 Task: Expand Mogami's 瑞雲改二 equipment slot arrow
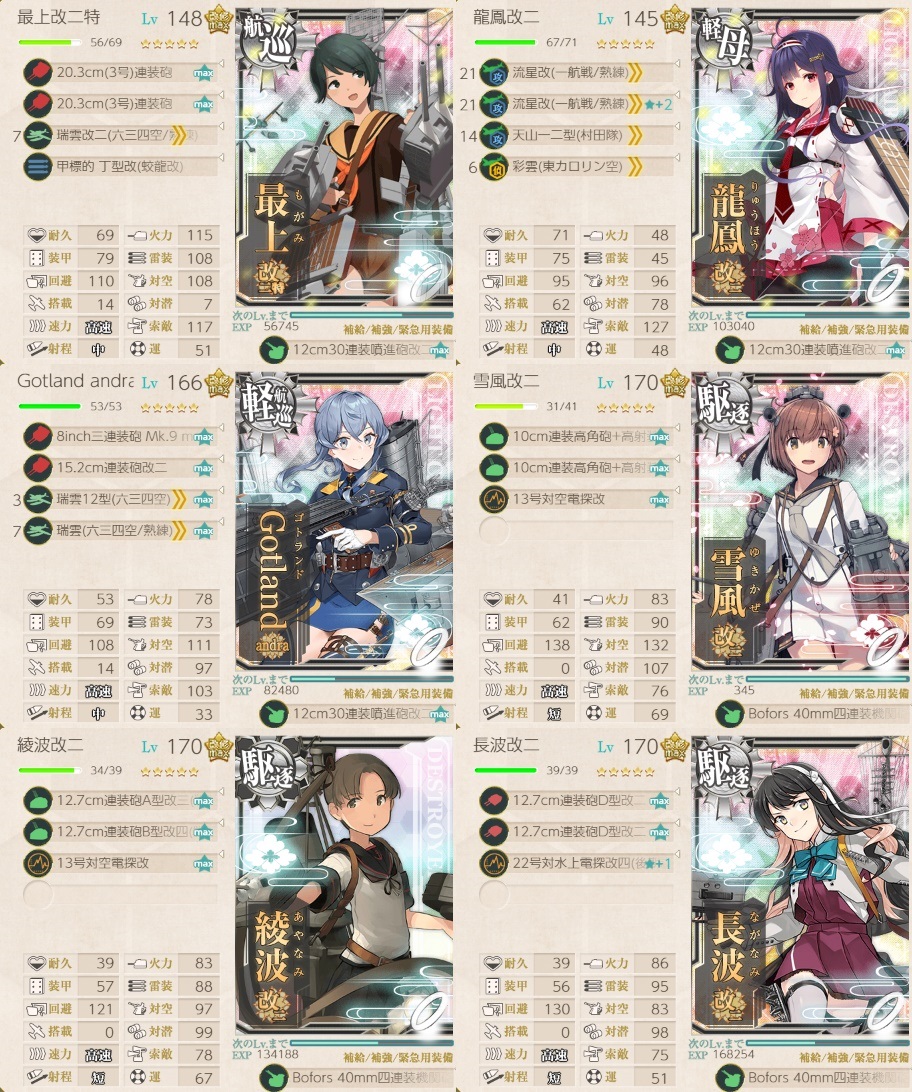221,128
